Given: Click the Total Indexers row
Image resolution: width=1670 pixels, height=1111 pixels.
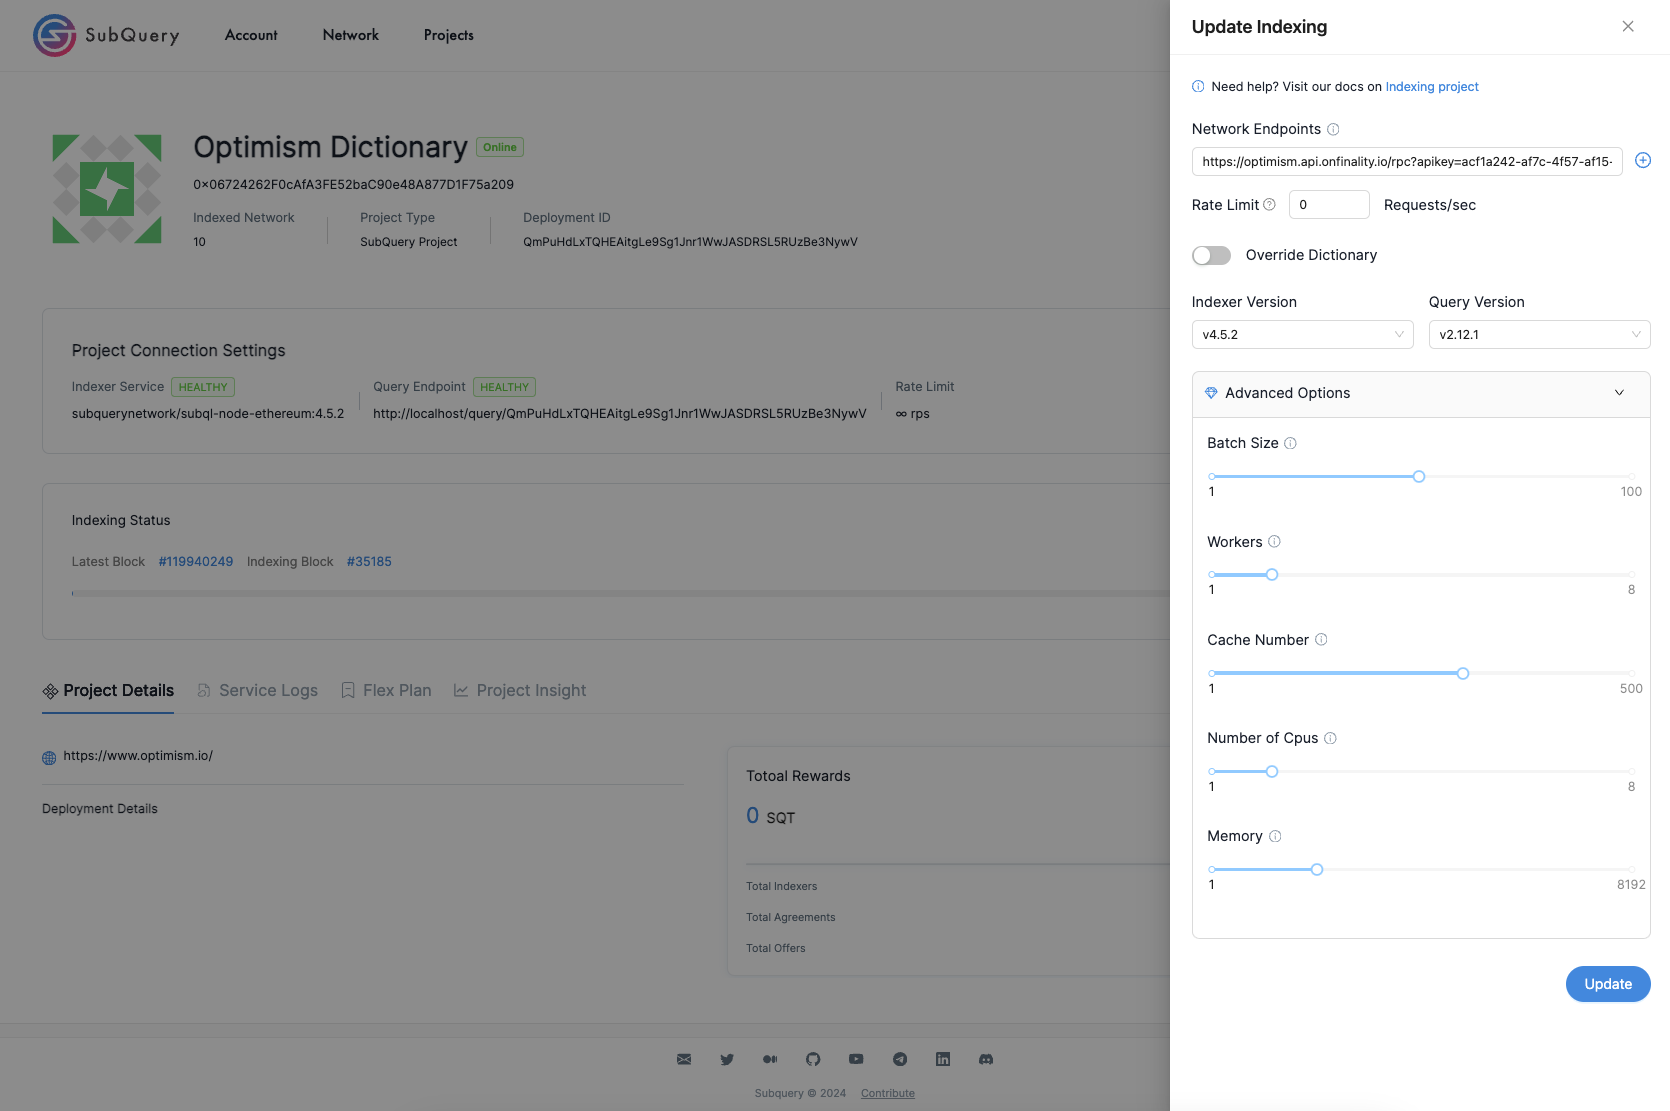Looking at the screenshot, I should 781,886.
